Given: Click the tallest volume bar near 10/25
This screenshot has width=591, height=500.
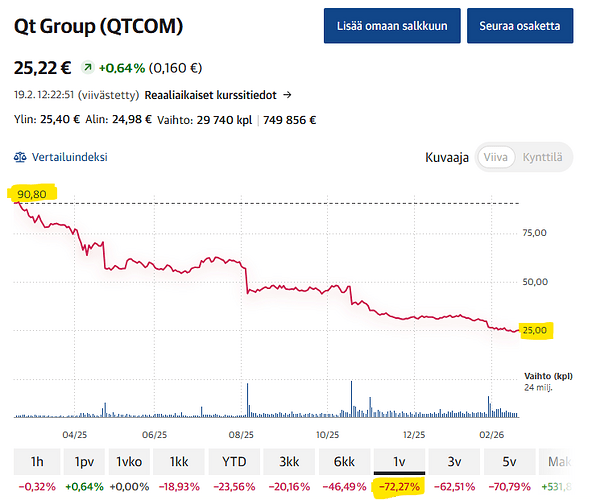Looking at the screenshot, I should pyautogui.click(x=351, y=399).
